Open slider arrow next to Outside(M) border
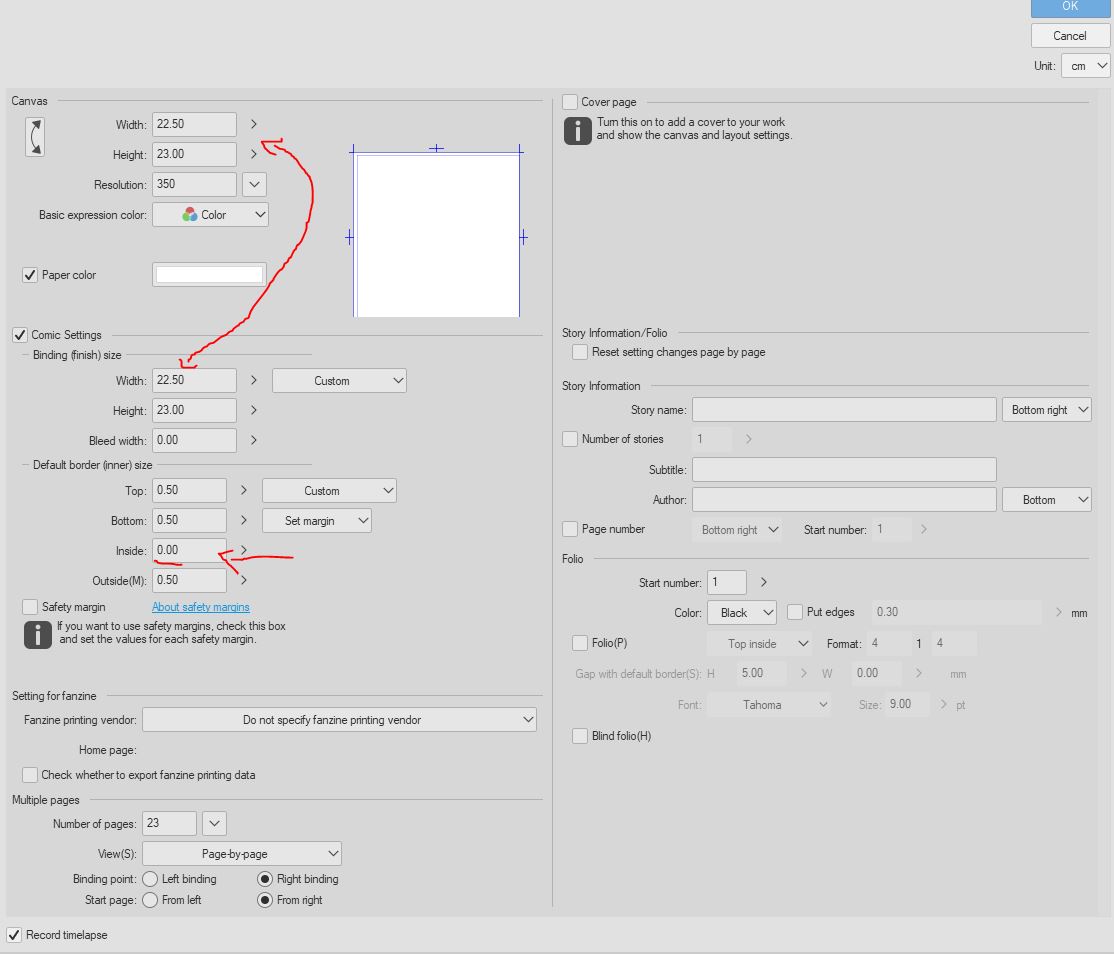Image resolution: width=1114 pixels, height=954 pixels. (x=244, y=580)
